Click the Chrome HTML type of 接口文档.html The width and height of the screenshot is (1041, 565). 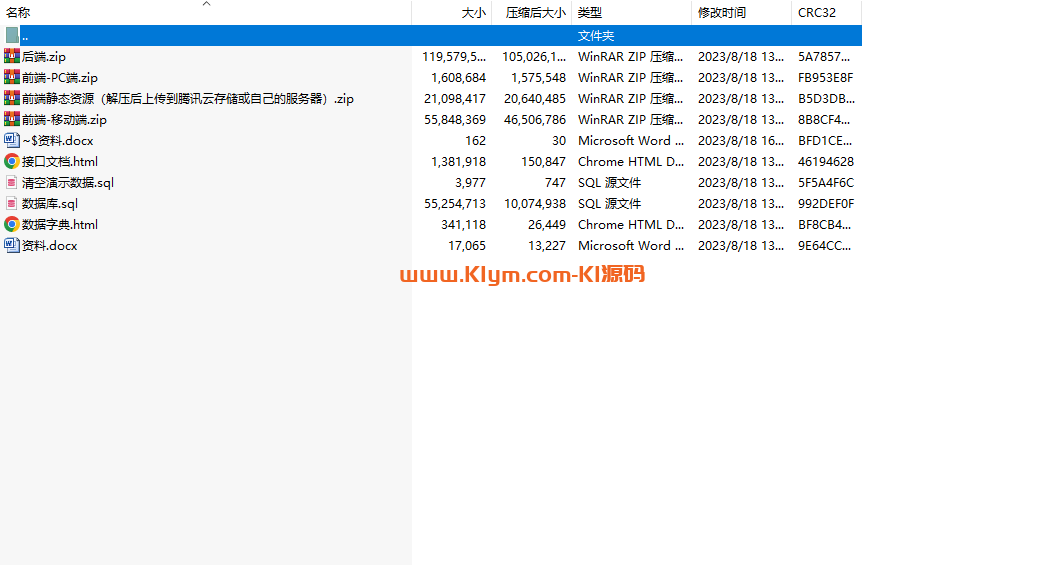point(631,161)
